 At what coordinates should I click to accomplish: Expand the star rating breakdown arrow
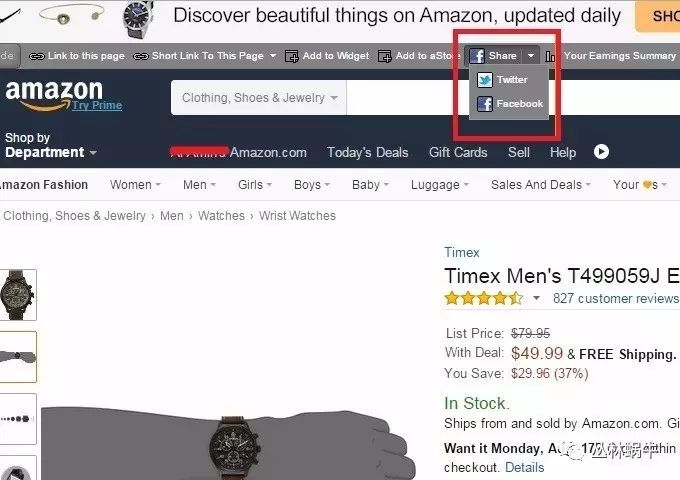pos(536,298)
